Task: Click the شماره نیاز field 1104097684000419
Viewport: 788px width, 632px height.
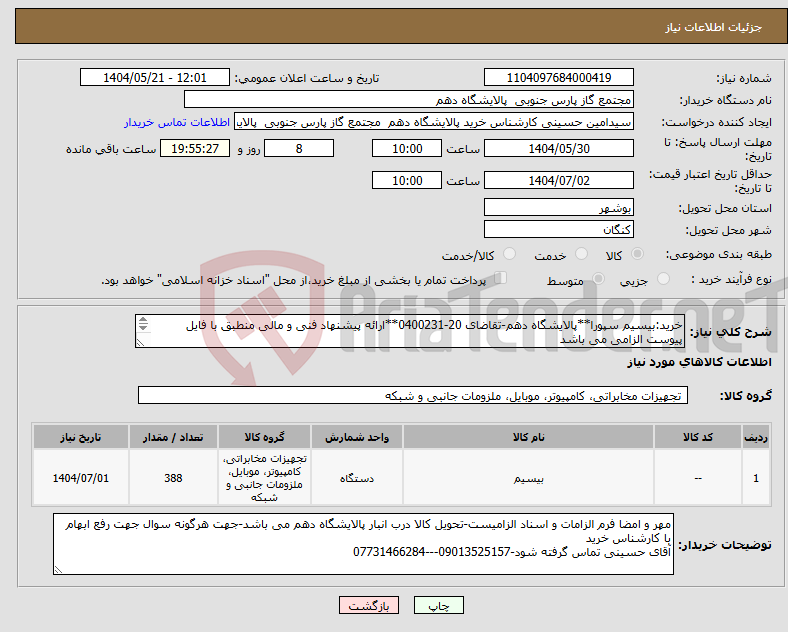Action: 558,78
